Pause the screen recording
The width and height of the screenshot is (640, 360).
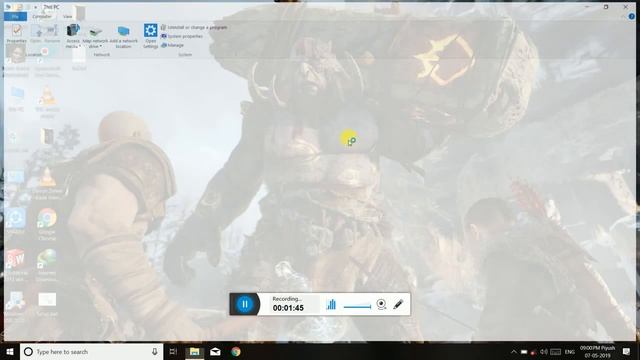(245, 304)
